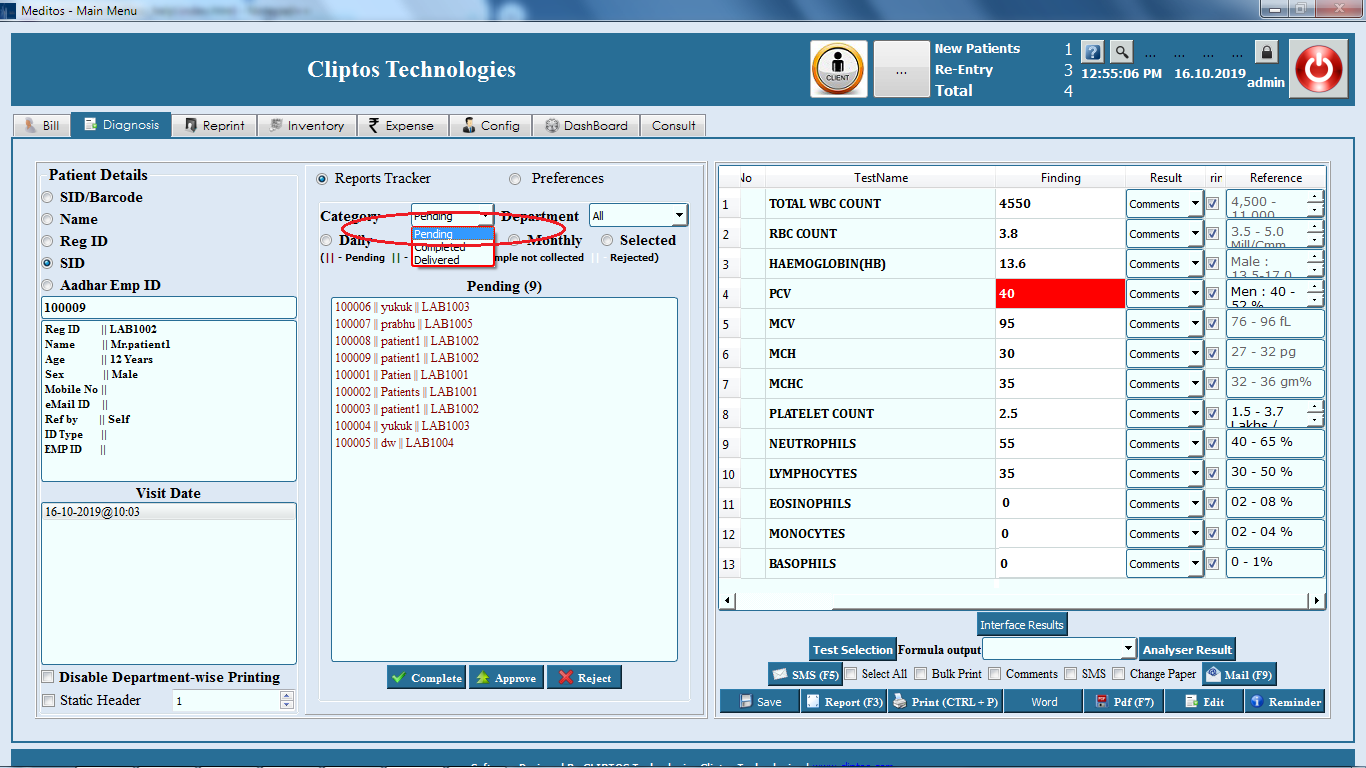Select Name search radio option
The height and width of the screenshot is (768, 1366).
(x=47, y=219)
